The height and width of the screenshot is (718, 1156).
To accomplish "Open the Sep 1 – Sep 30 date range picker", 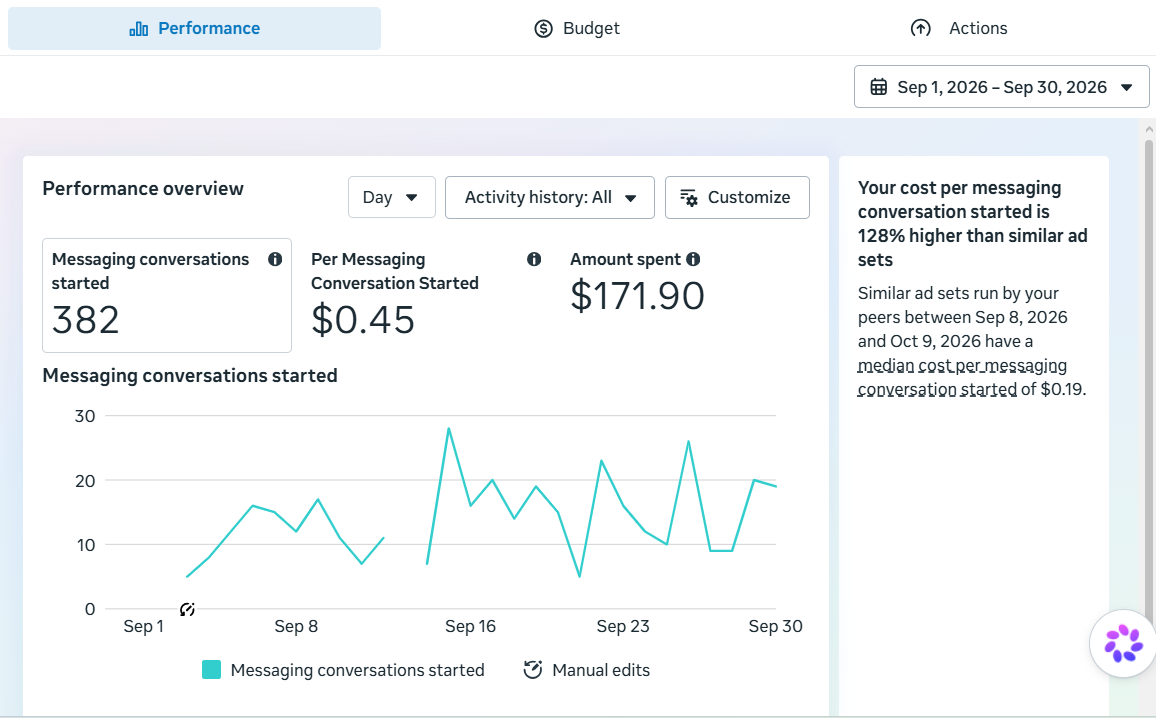I will (1001, 87).
